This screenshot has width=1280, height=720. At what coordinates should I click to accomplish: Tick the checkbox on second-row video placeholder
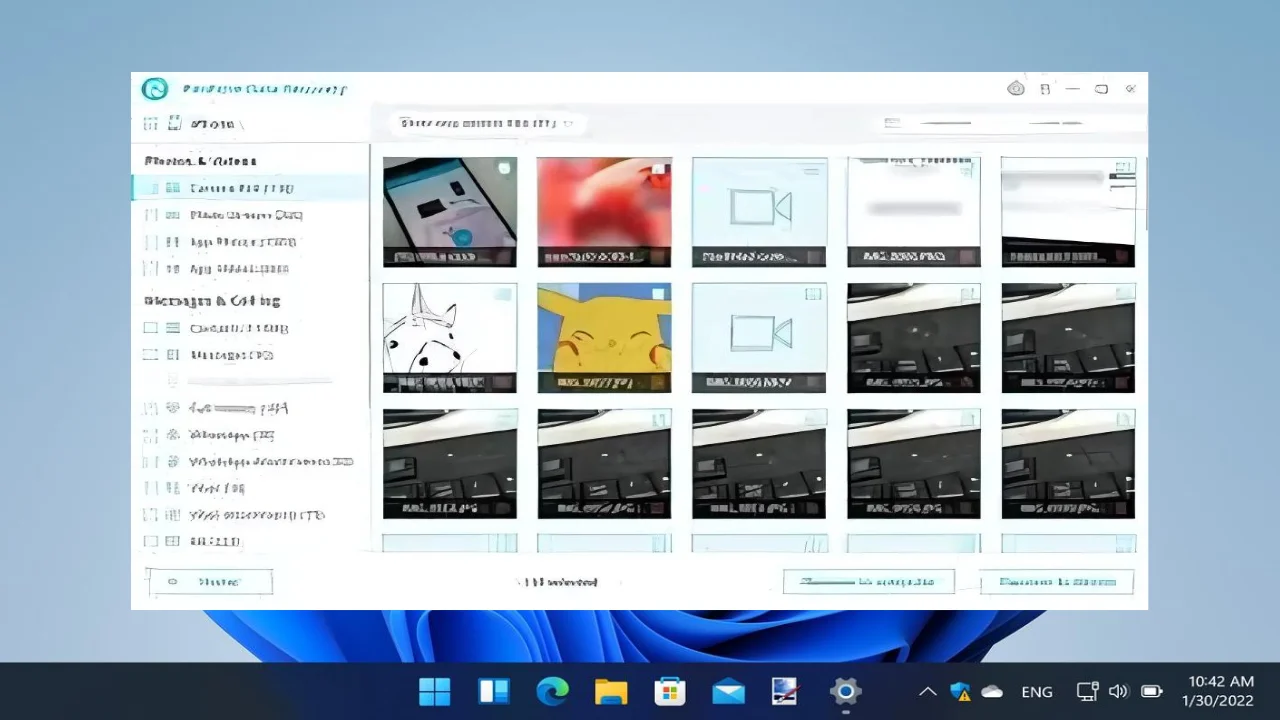click(814, 294)
